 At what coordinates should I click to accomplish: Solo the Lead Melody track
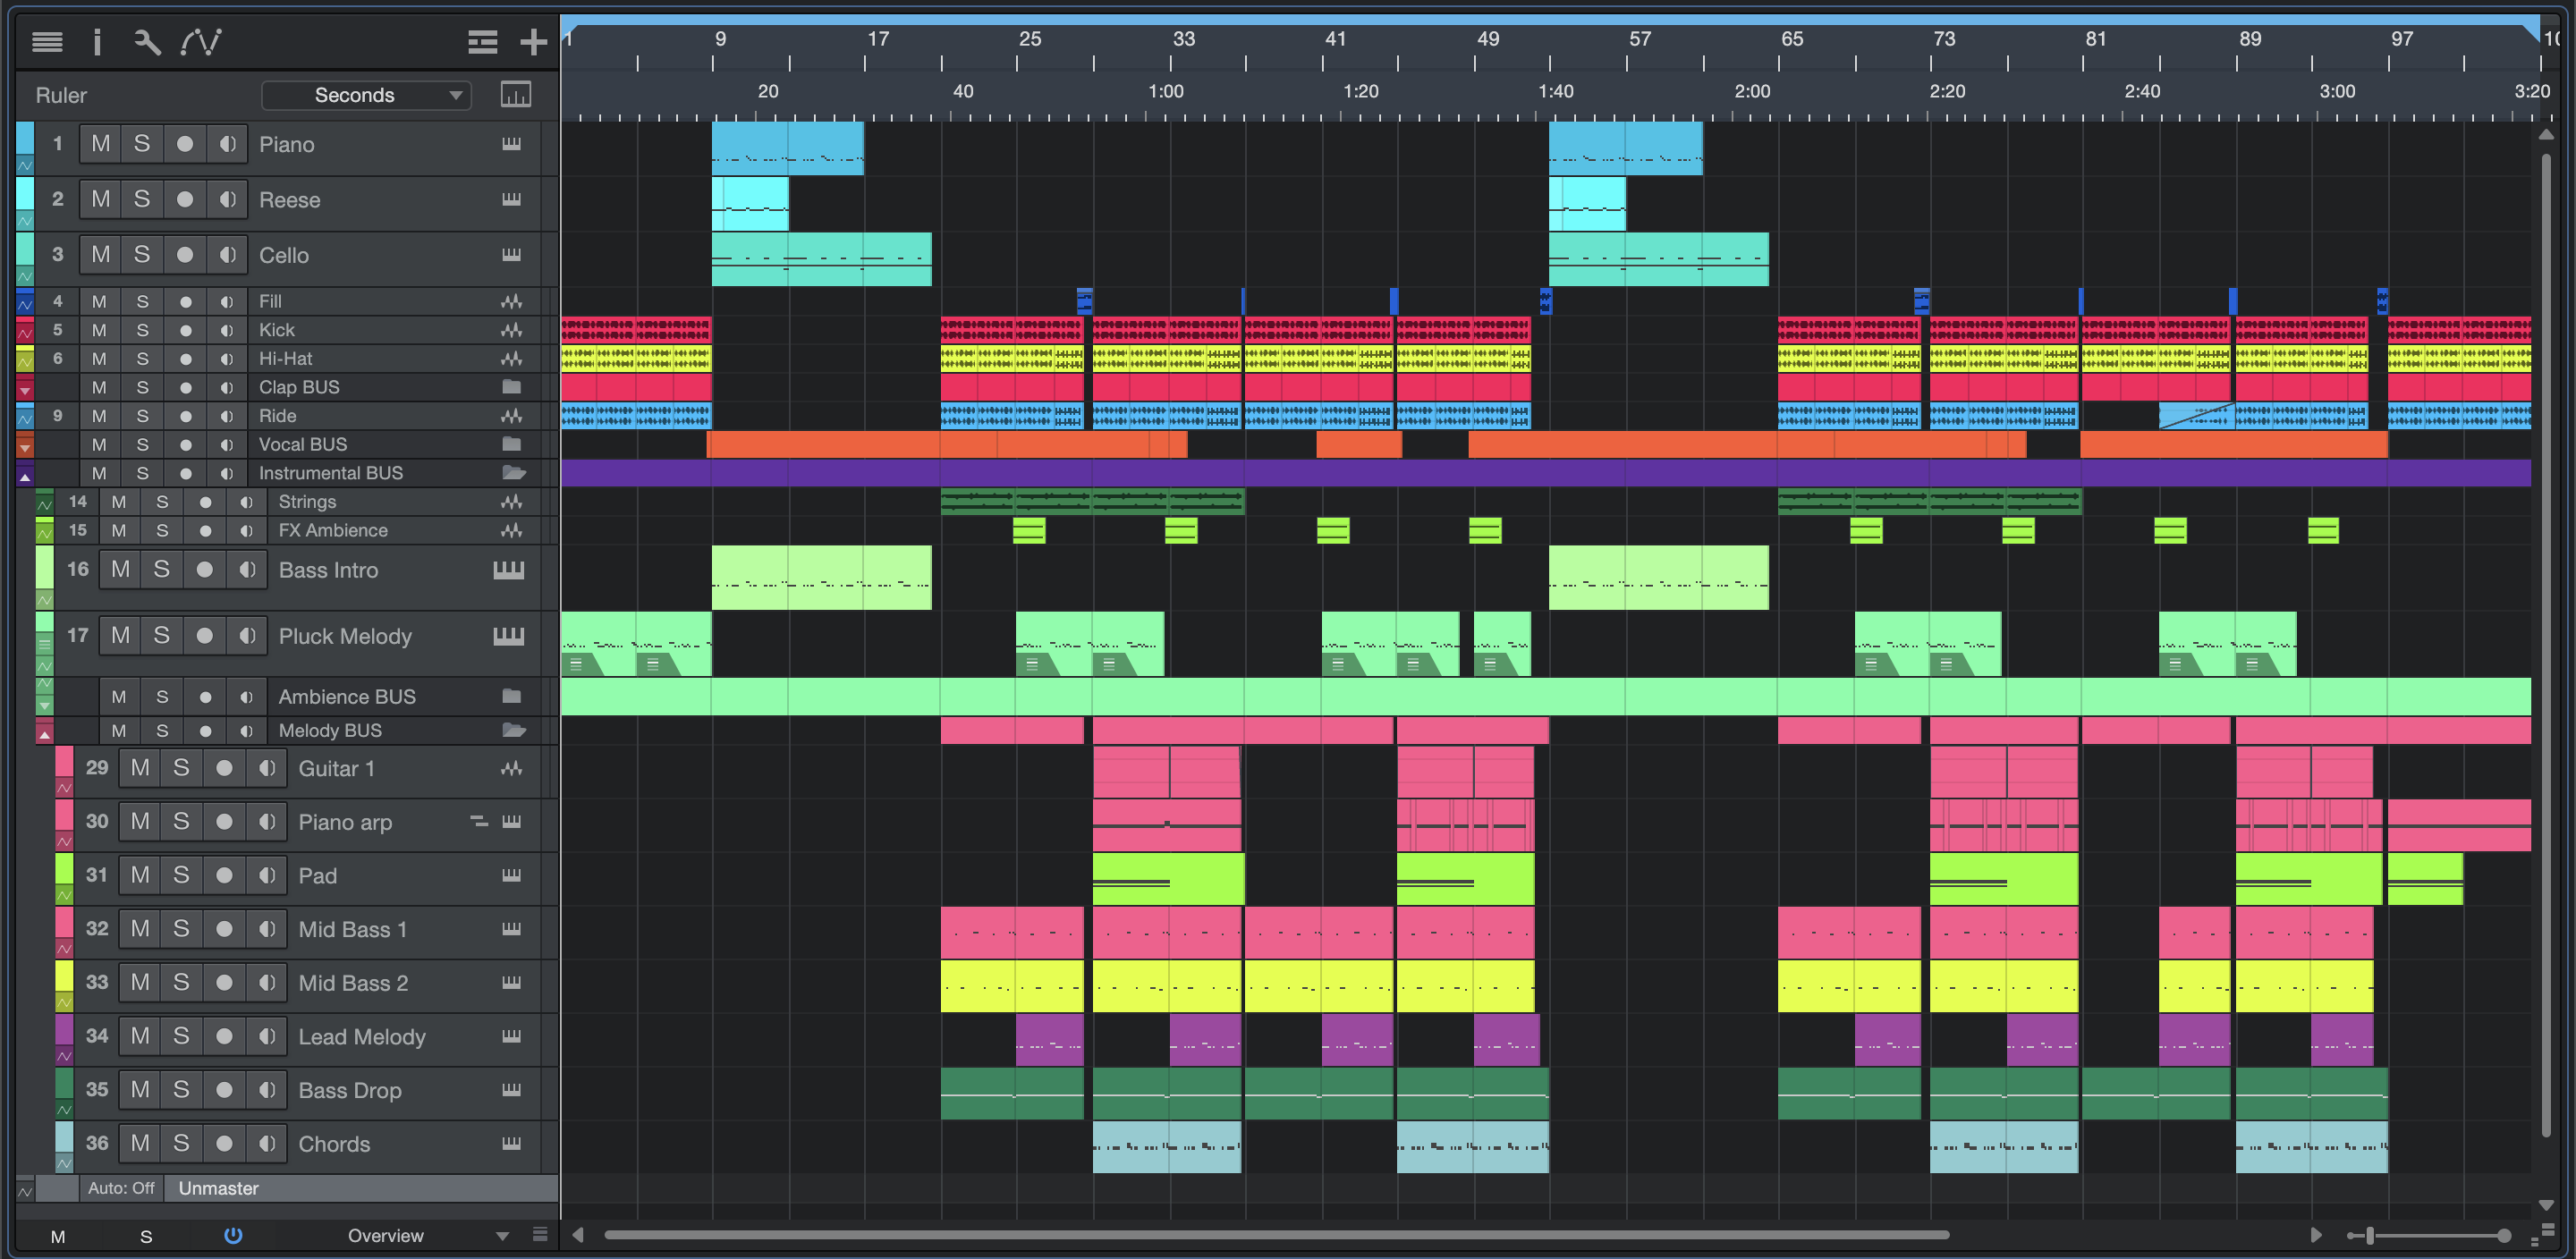point(181,1037)
